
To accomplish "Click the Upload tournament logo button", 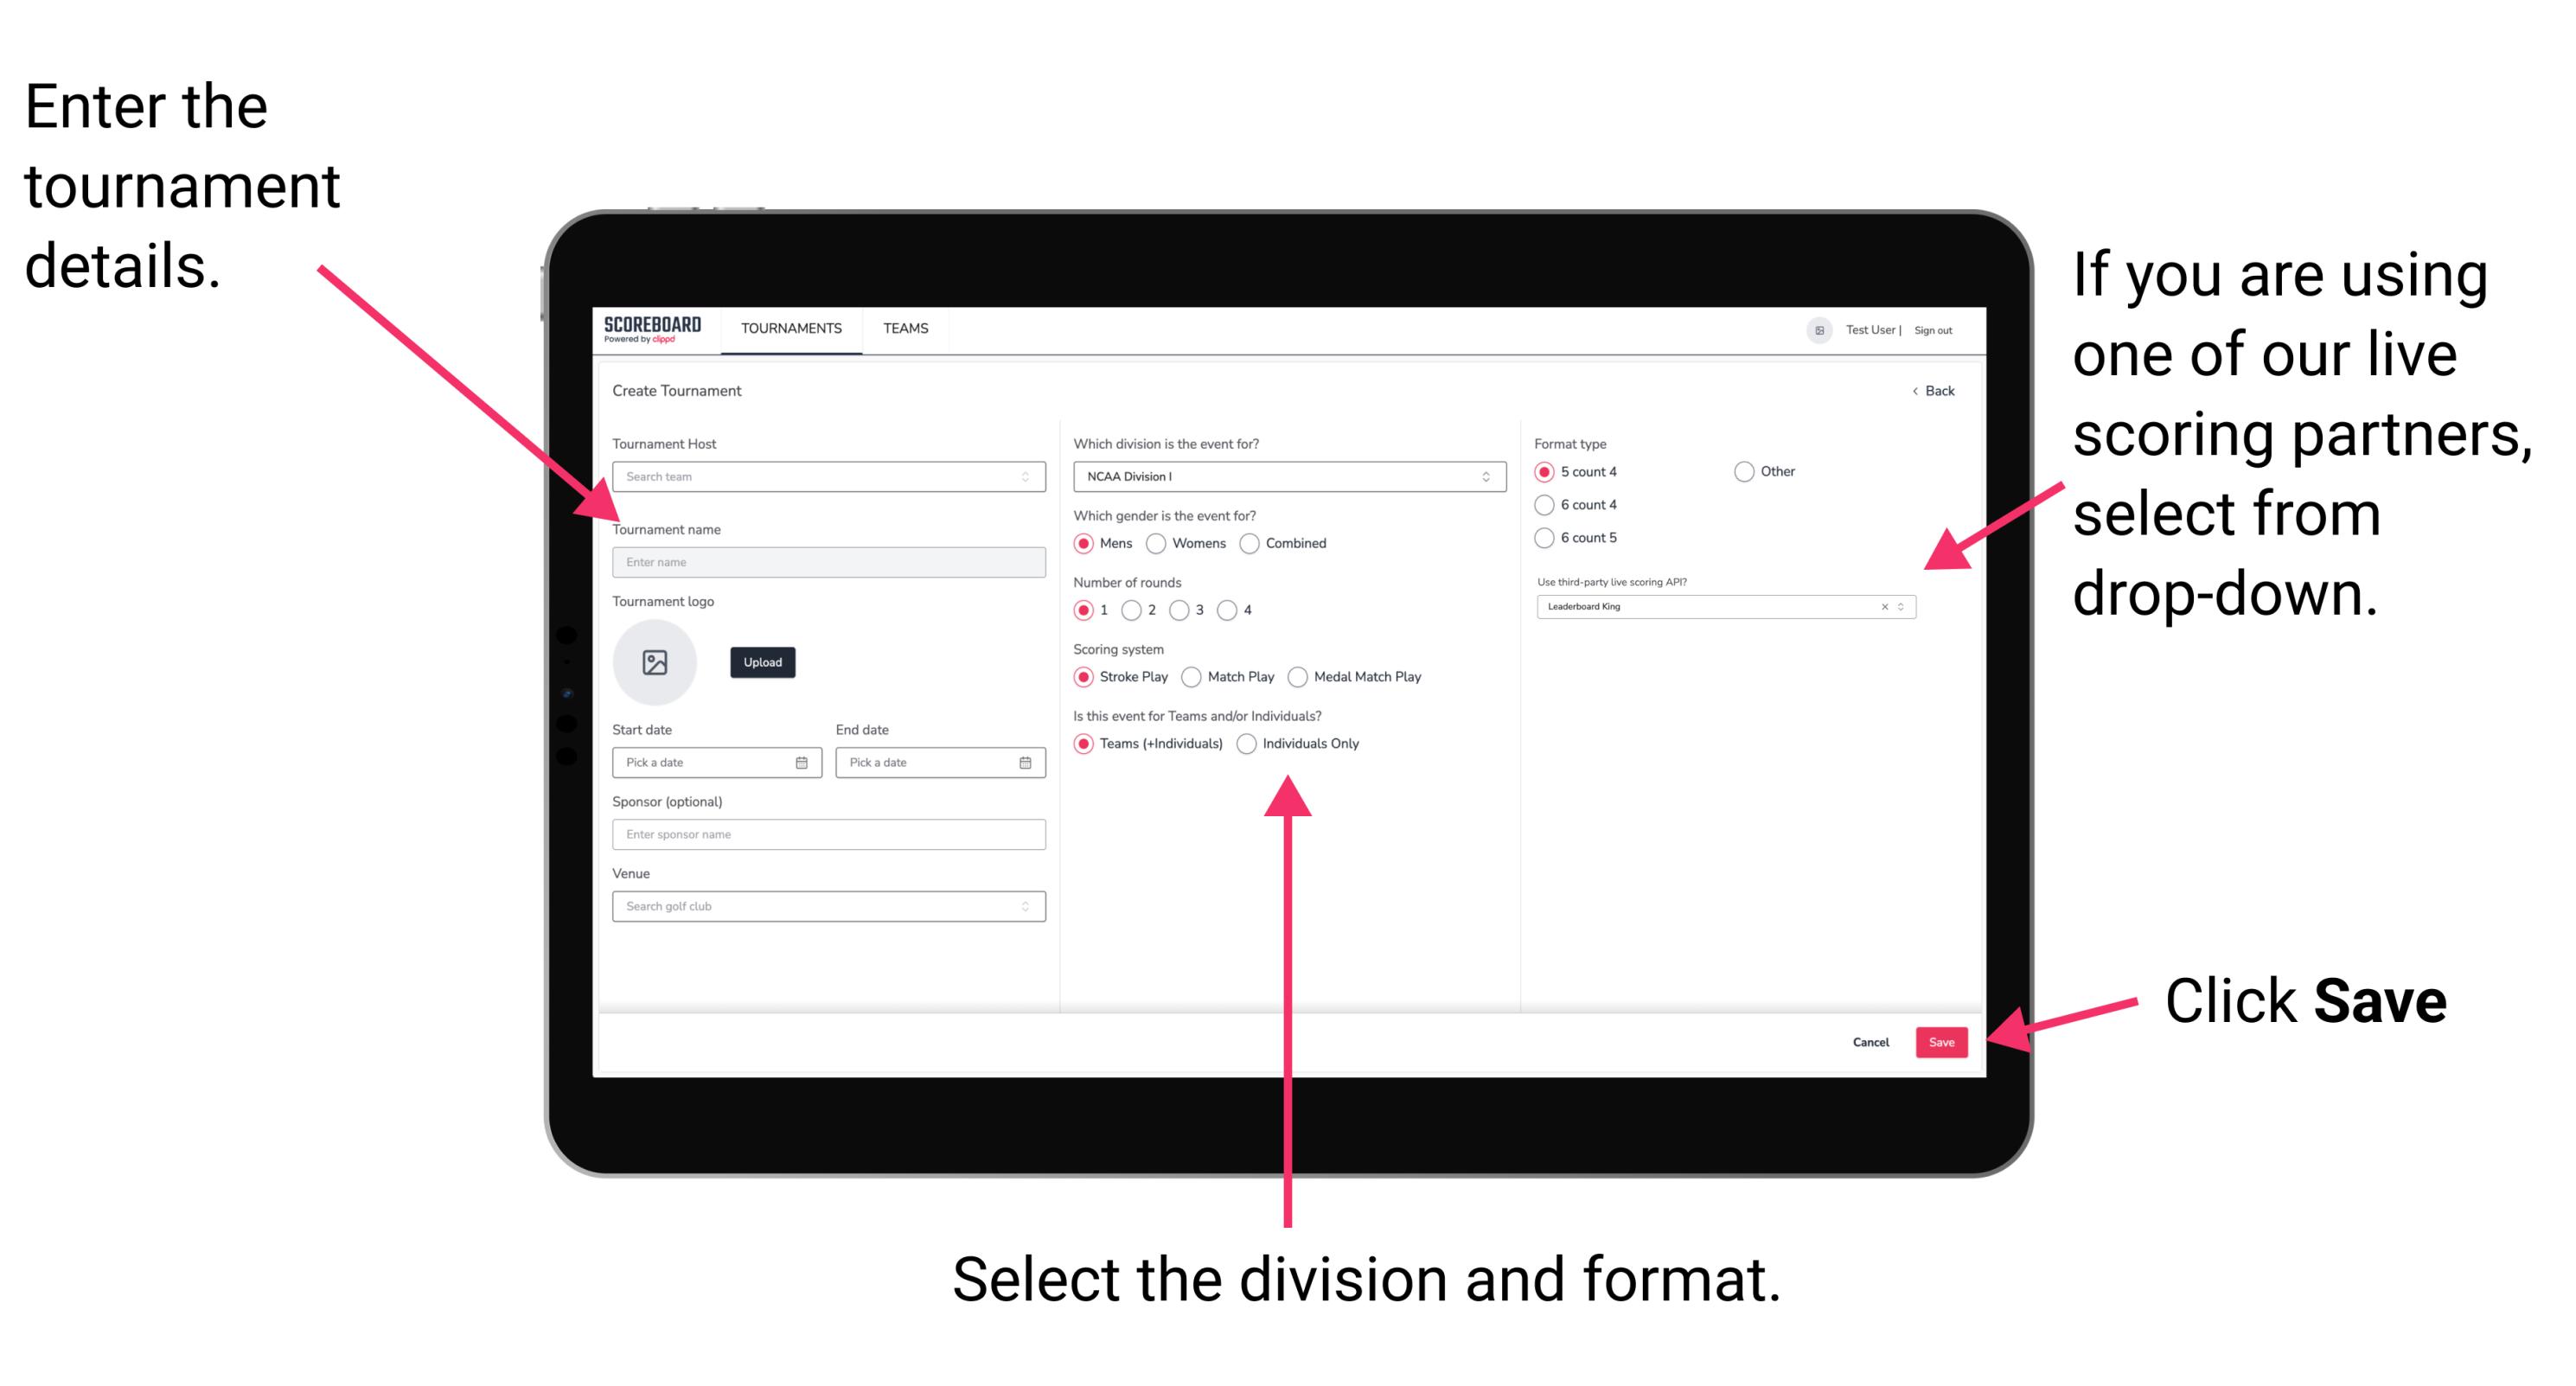I will coord(761,662).
